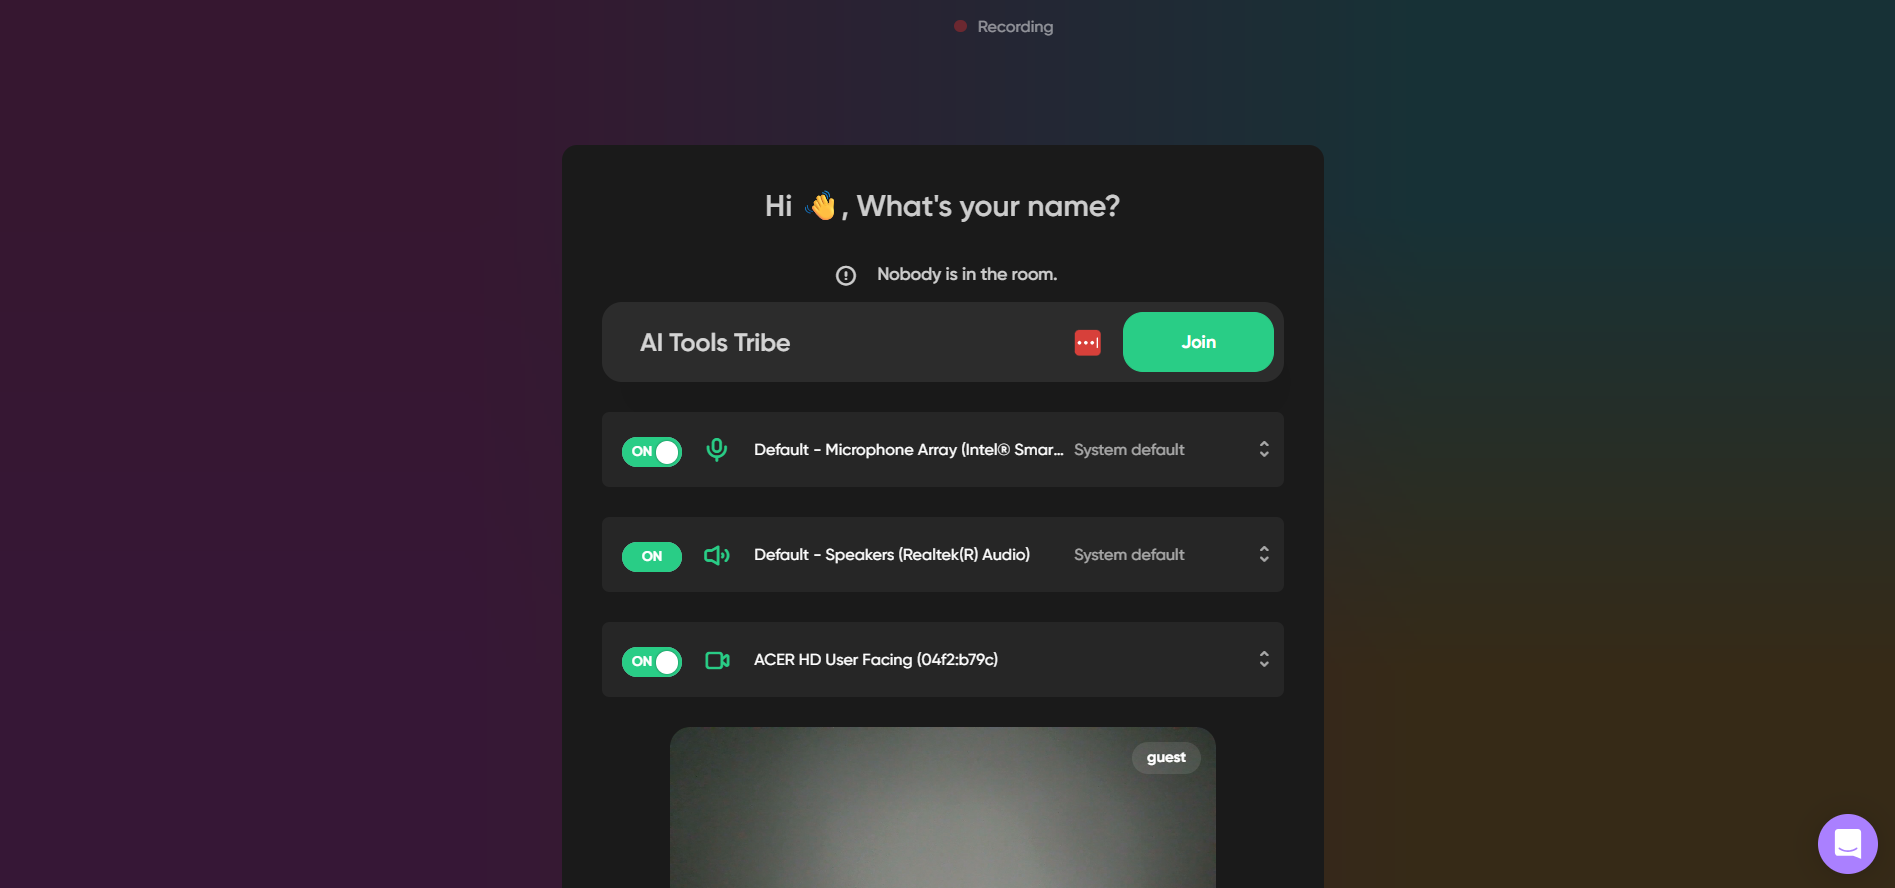Click the red password manager icon in name field
Image resolution: width=1895 pixels, height=888 pixels.
click(x=1088, y=343)
